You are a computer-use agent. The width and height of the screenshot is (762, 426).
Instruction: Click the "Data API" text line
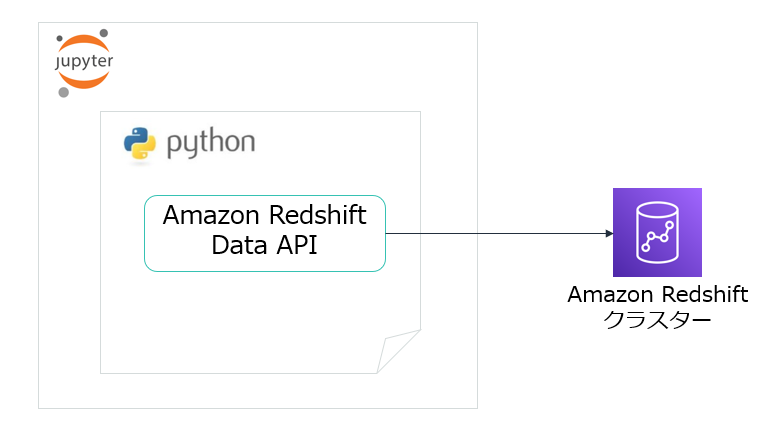[x=265, y=247]
